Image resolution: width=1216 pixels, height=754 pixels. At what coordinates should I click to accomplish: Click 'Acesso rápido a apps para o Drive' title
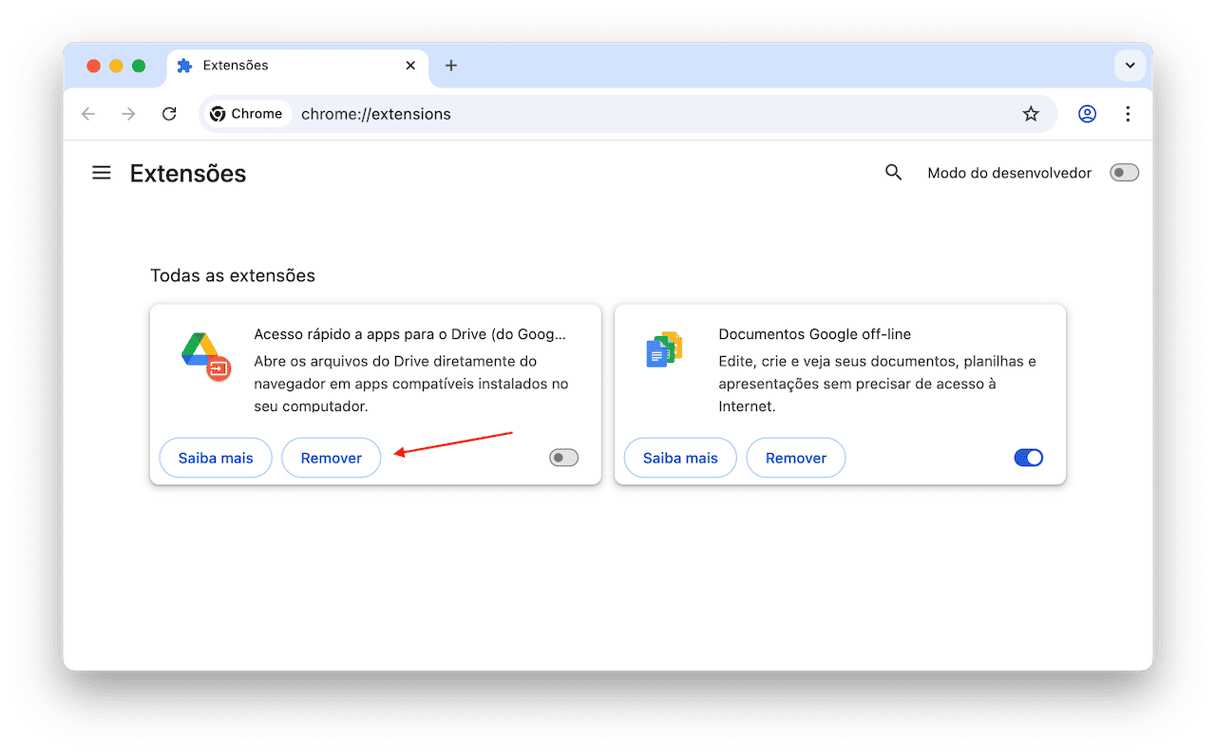click(x=410, y=334)
